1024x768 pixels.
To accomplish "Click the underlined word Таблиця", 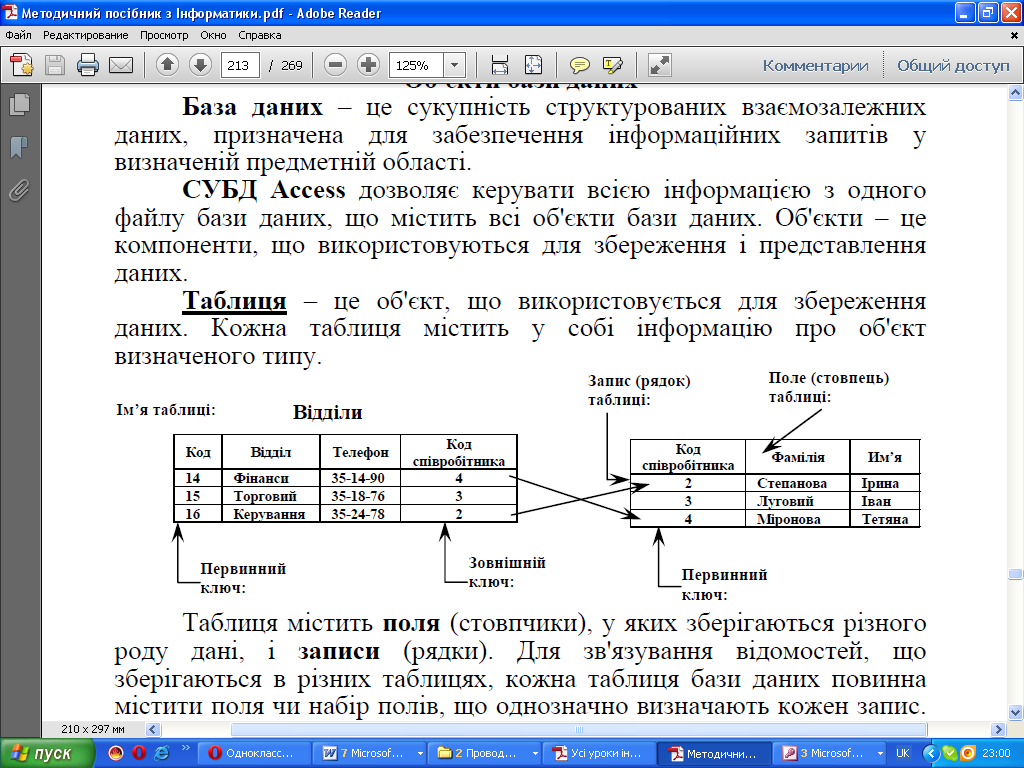I will pos(234,301).
